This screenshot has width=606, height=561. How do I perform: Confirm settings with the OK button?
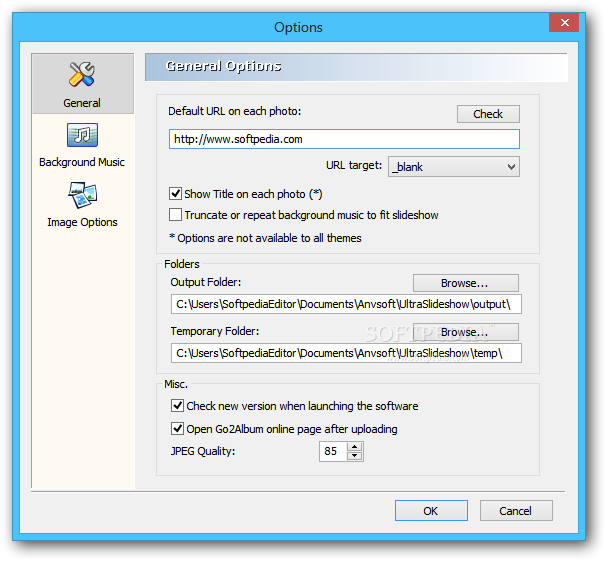pos(431,511)
